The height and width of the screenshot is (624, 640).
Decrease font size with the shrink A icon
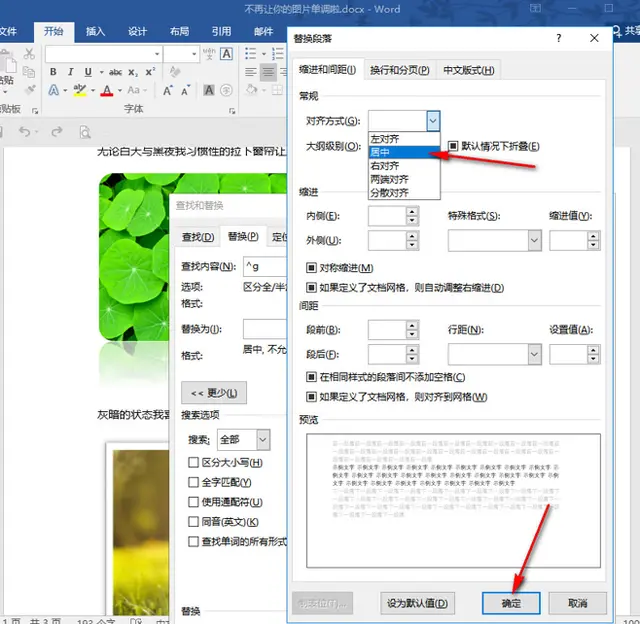[x=186, y=91]
